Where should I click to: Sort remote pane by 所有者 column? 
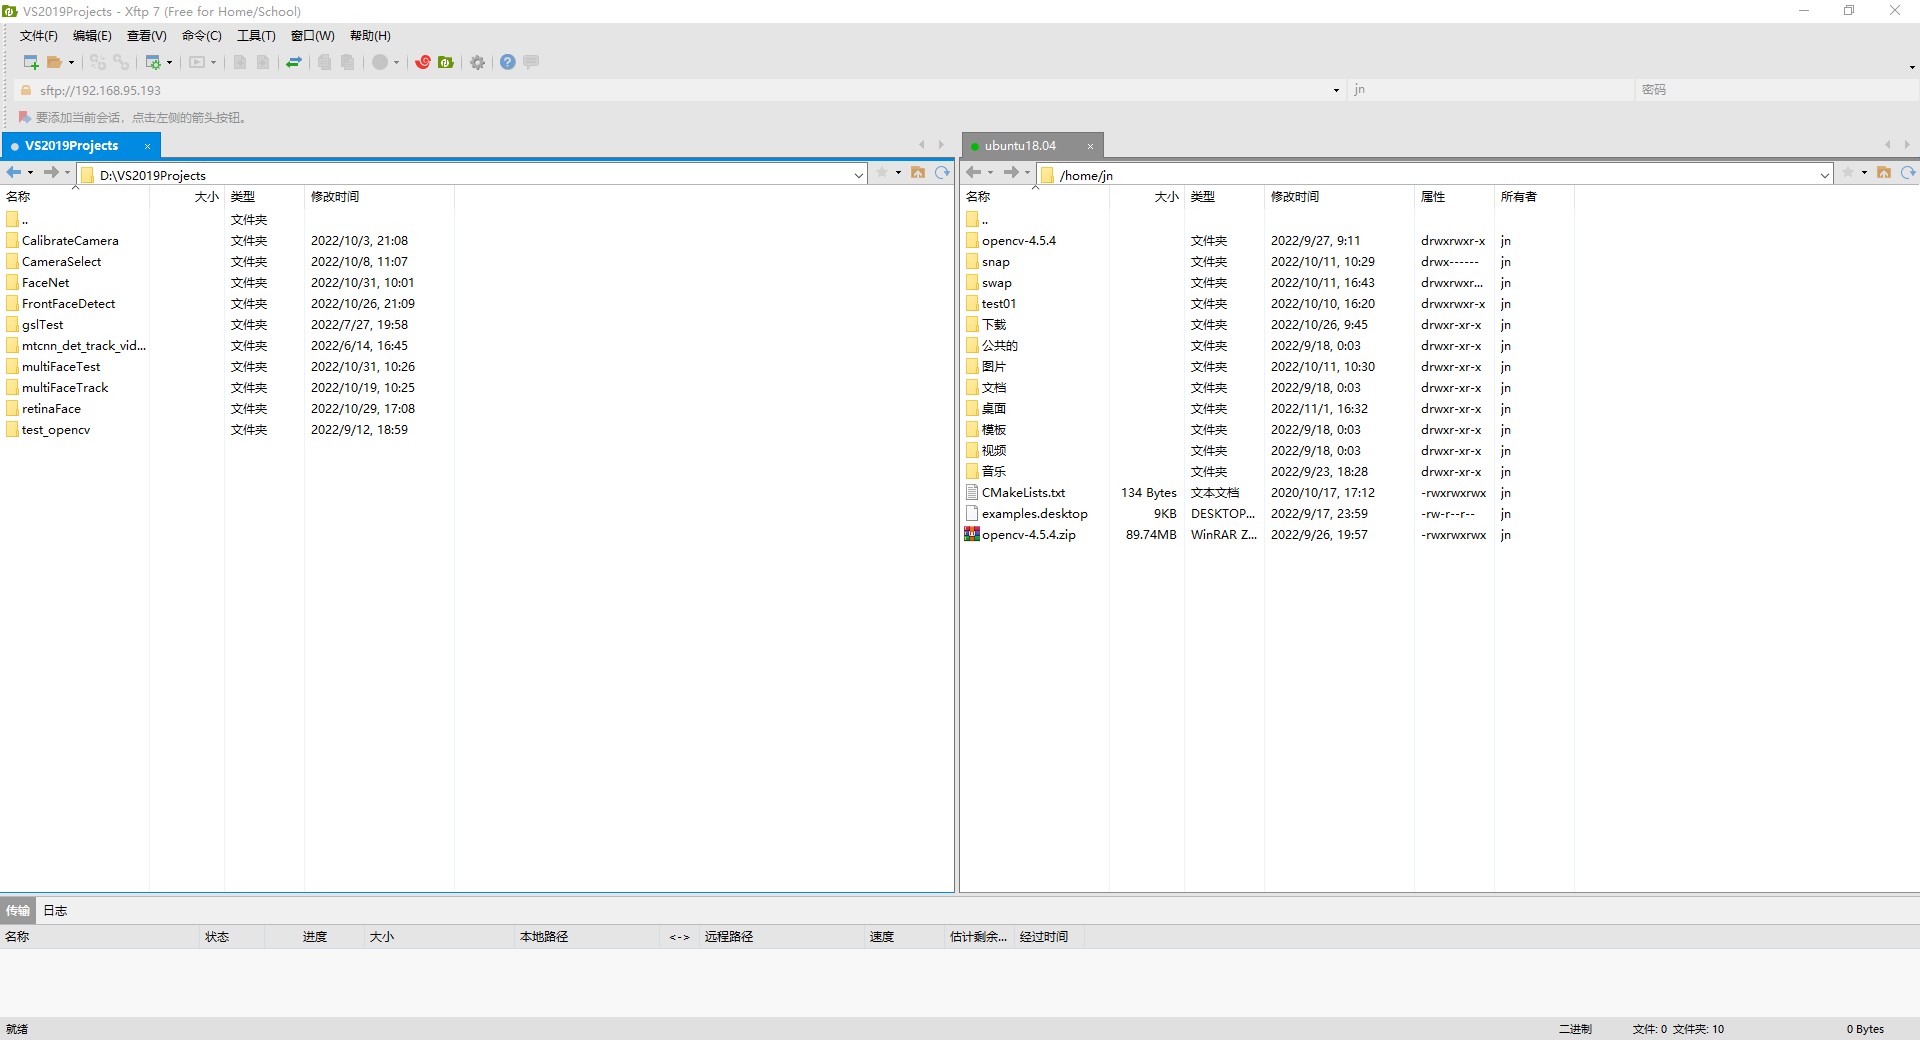click(1534, 197)
